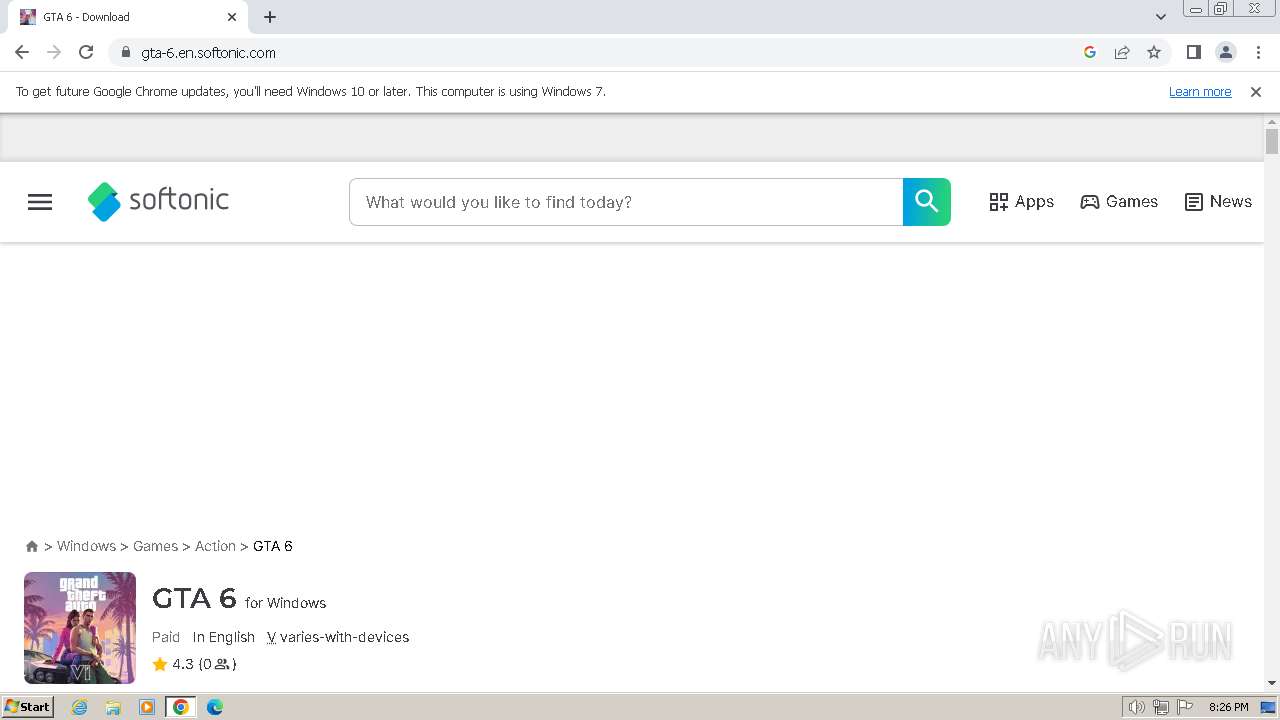Image resolution: width=1280 pixels, height=720 pixels.
Task: Click the scrollbar down arrow
Action: (x=1272, y=683)
